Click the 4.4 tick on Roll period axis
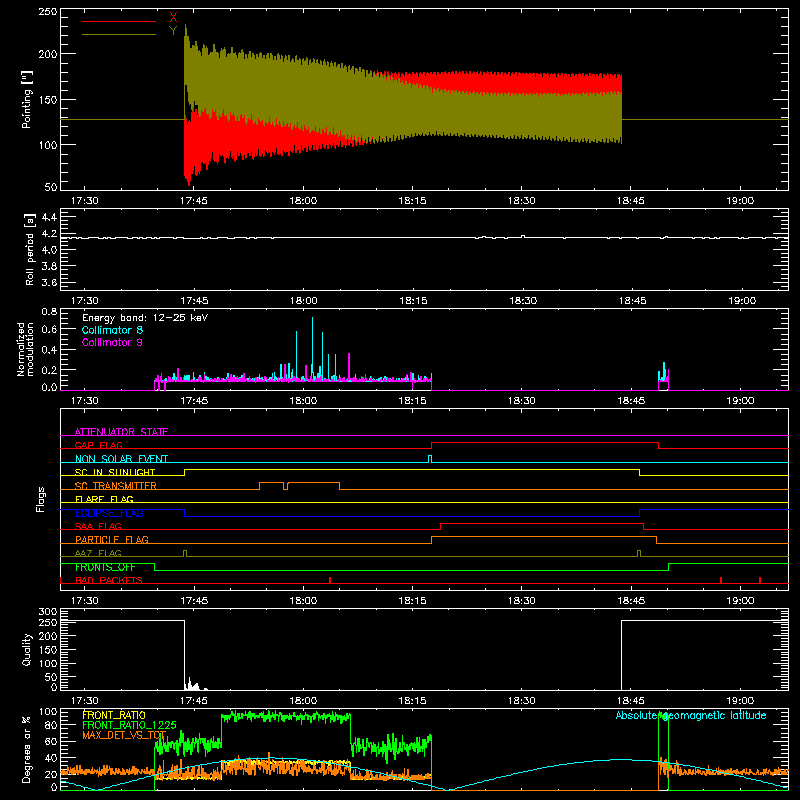This screenshot has height=800, width=800. click(49, 217)
